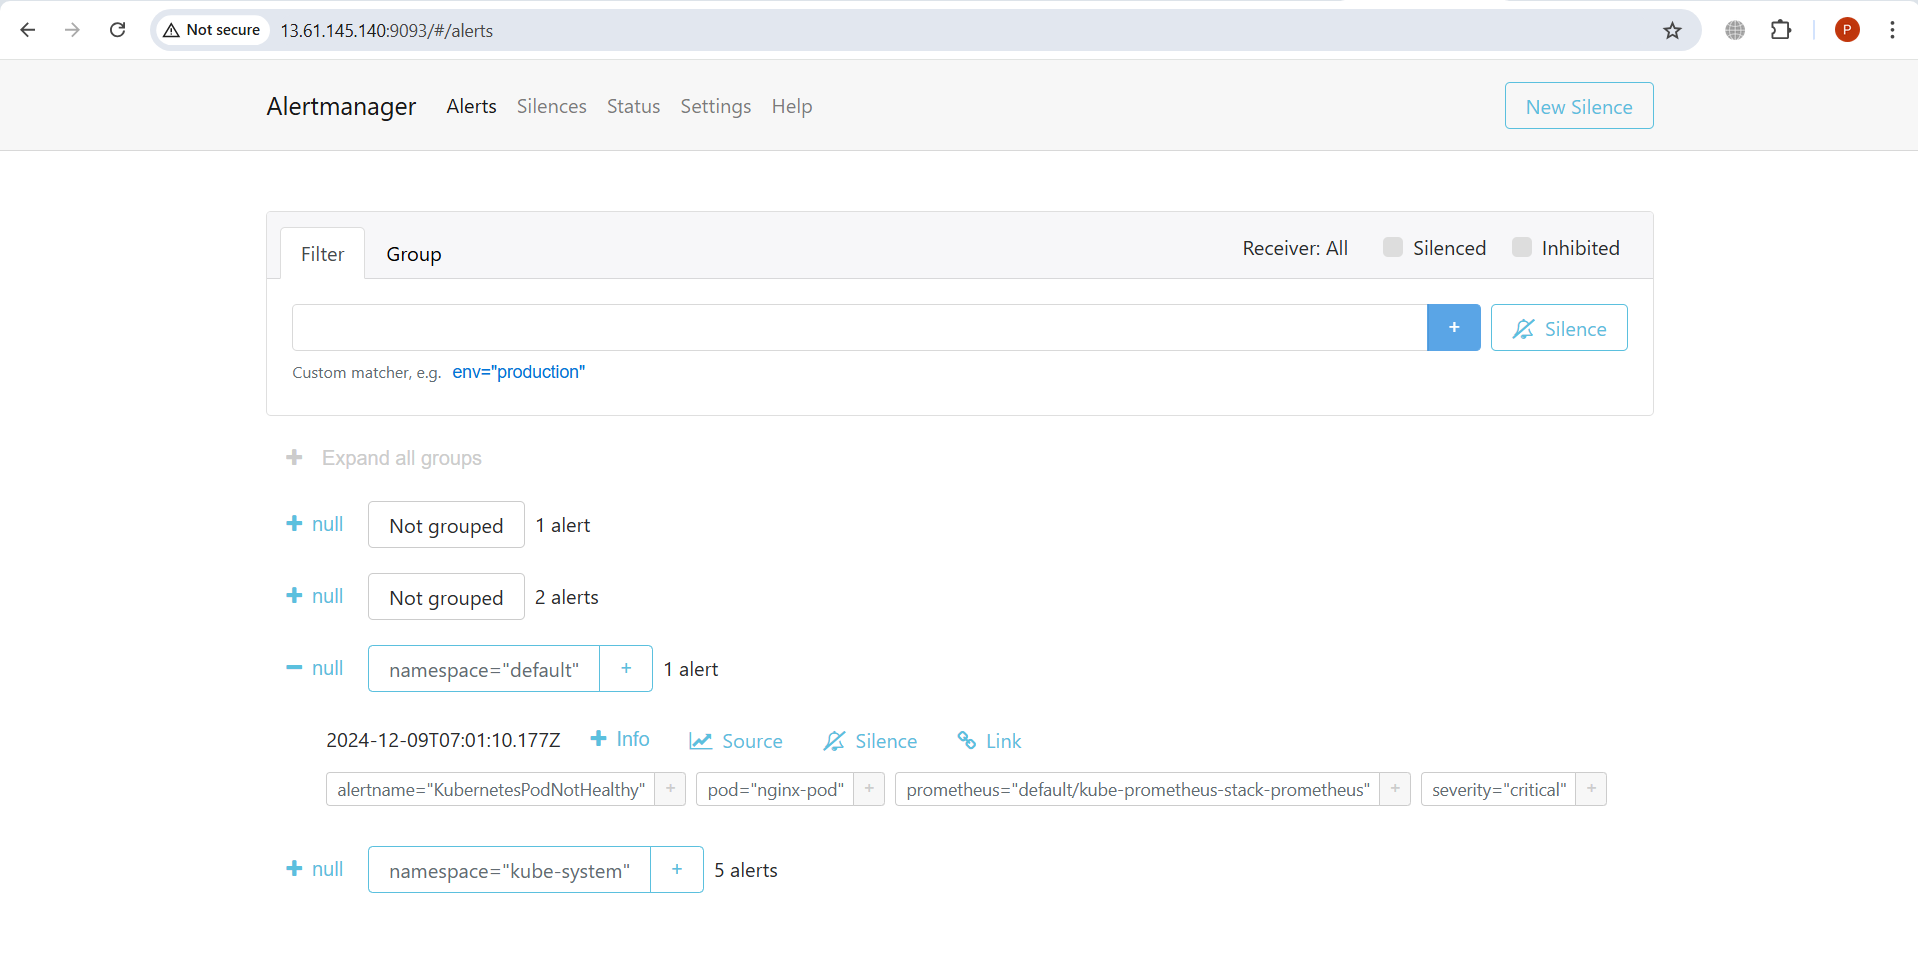Image resolution: width=1918 pixels, height=968 pixels.
Task: Add alertname="KubernetesPodNotHealthy" matcher using its plus icon
Action: click(669, 789)
